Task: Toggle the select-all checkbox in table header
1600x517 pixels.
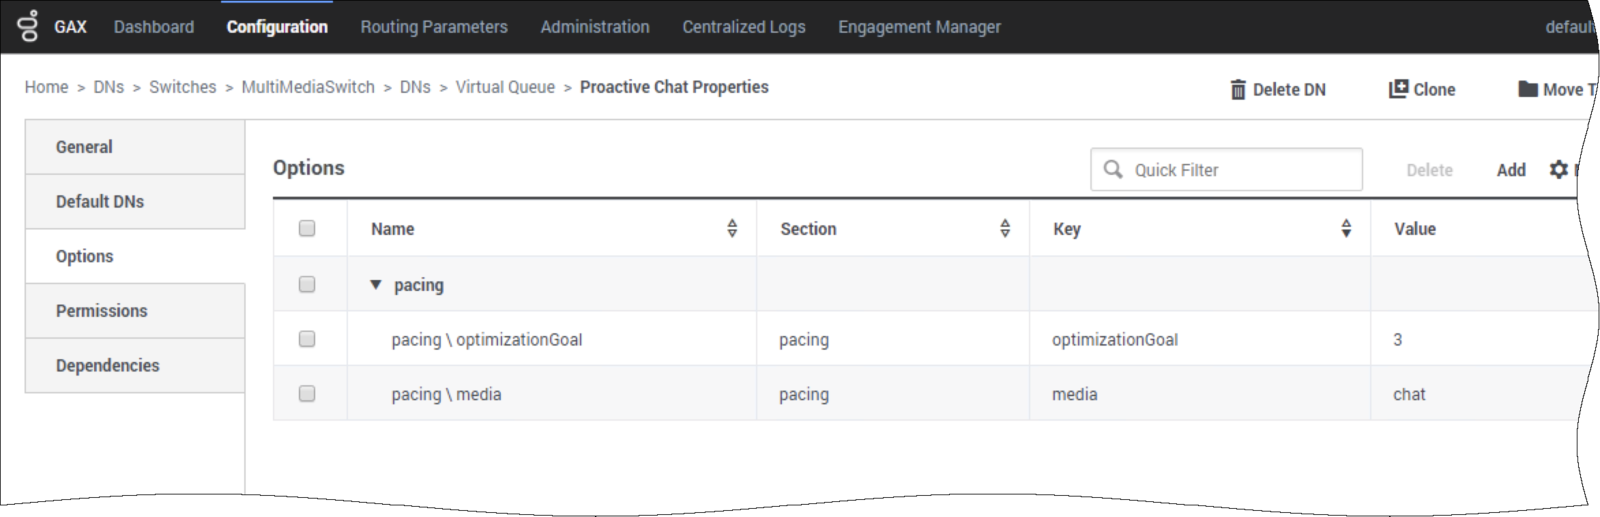Action: (307, 228)
